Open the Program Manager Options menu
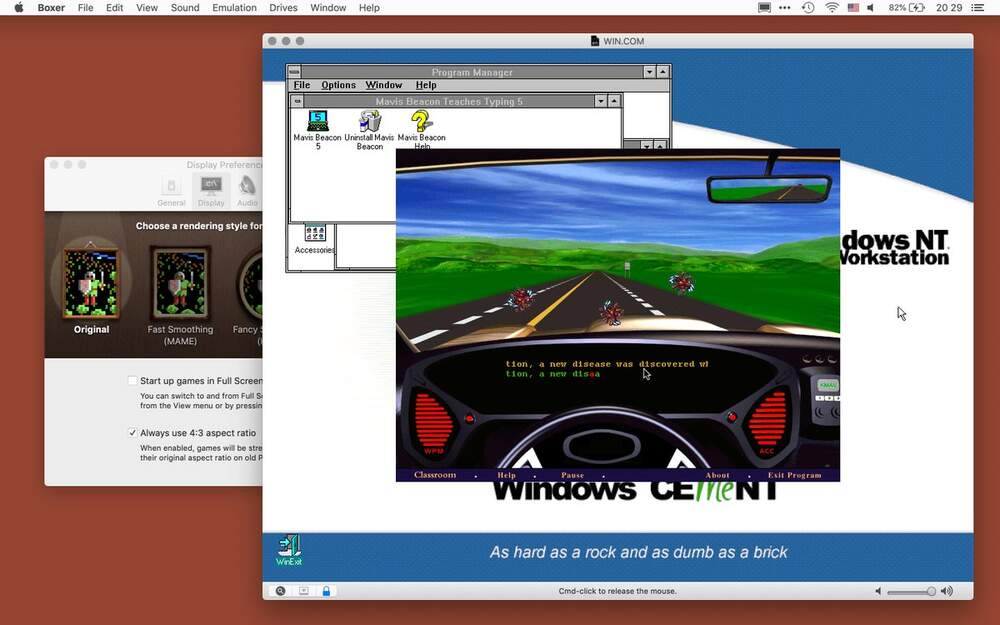The image size is (1000, 625). point(339,85)
